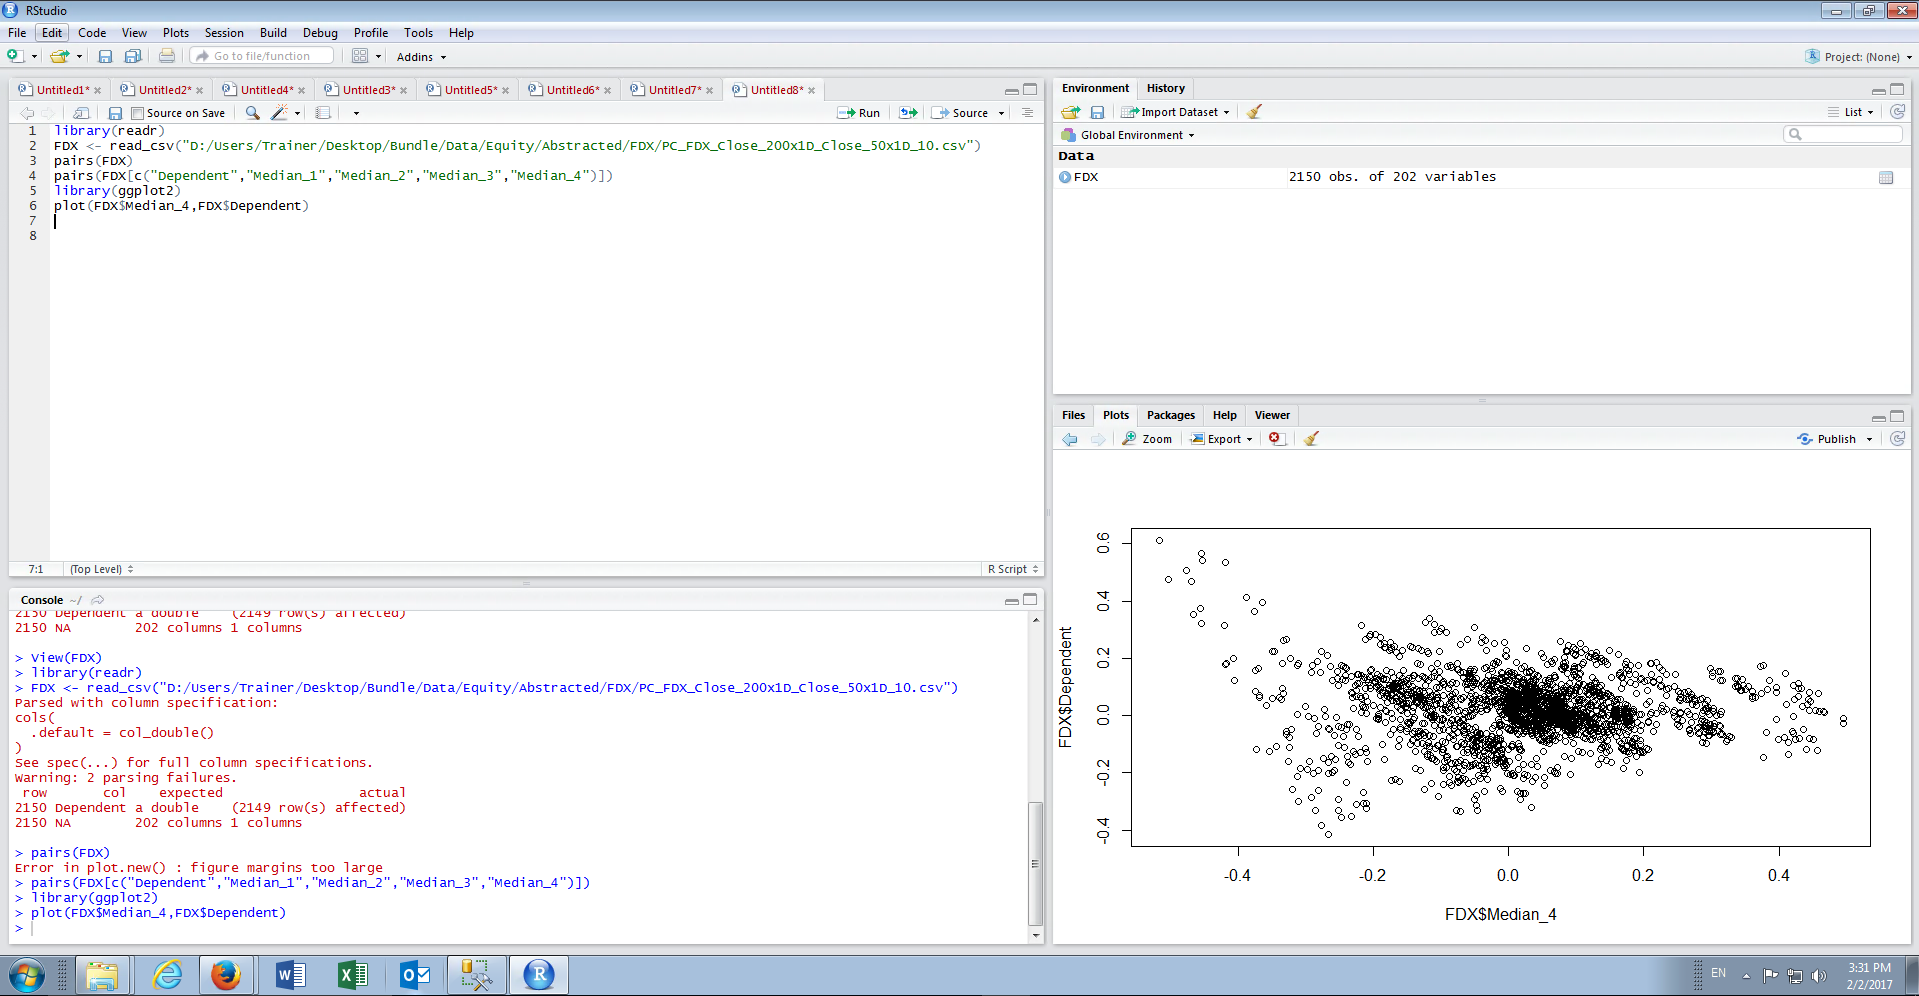Screen dimensions: 1919x996
Task: Open the Edit menu
Action: point(52,33)
